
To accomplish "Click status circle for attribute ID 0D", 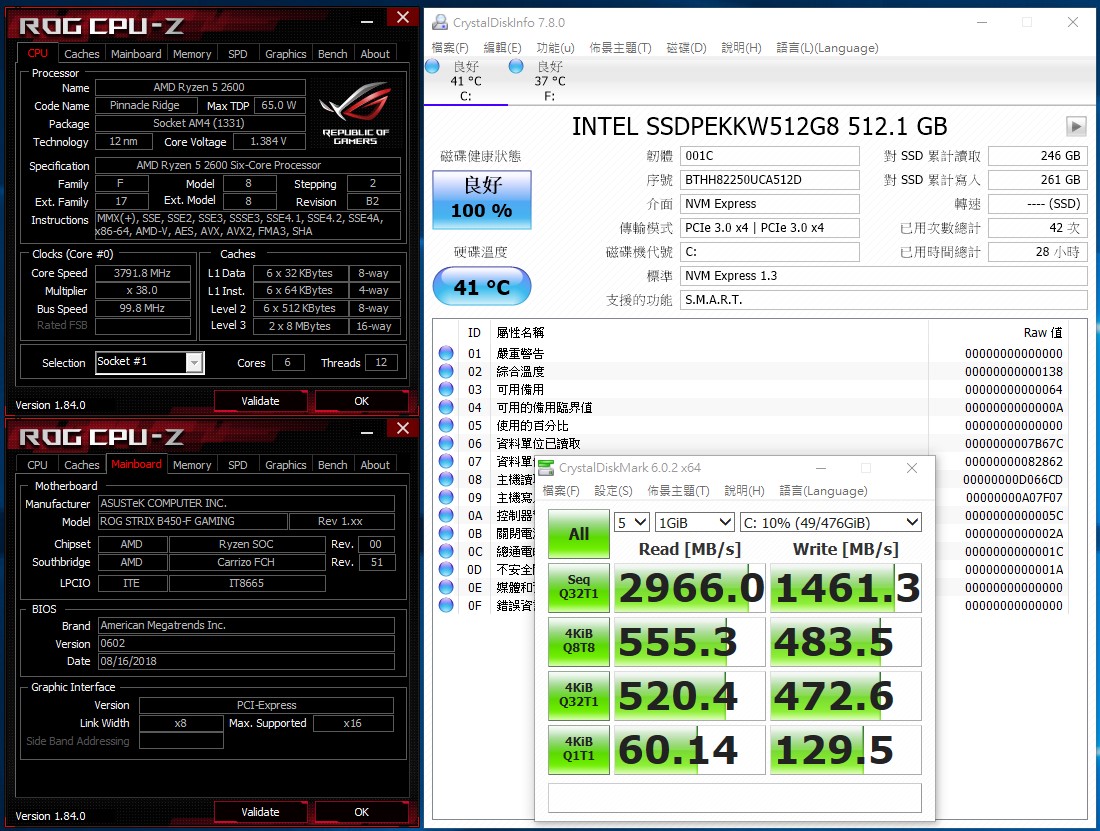I will (x=446, y=569).
